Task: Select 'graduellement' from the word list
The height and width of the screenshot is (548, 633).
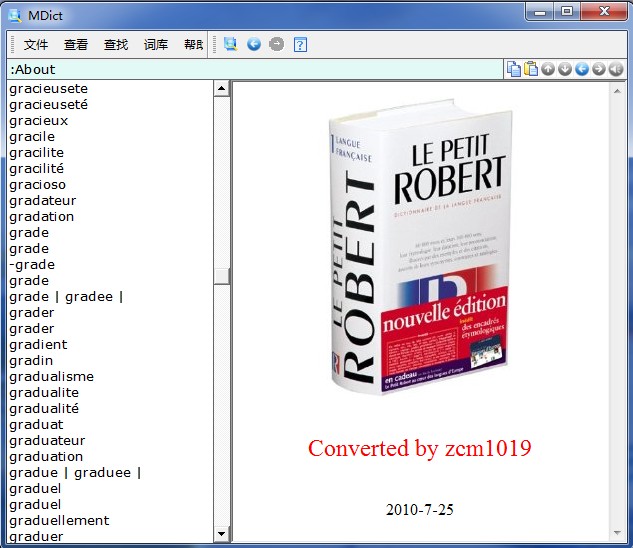Action: [x=59, y=521]
